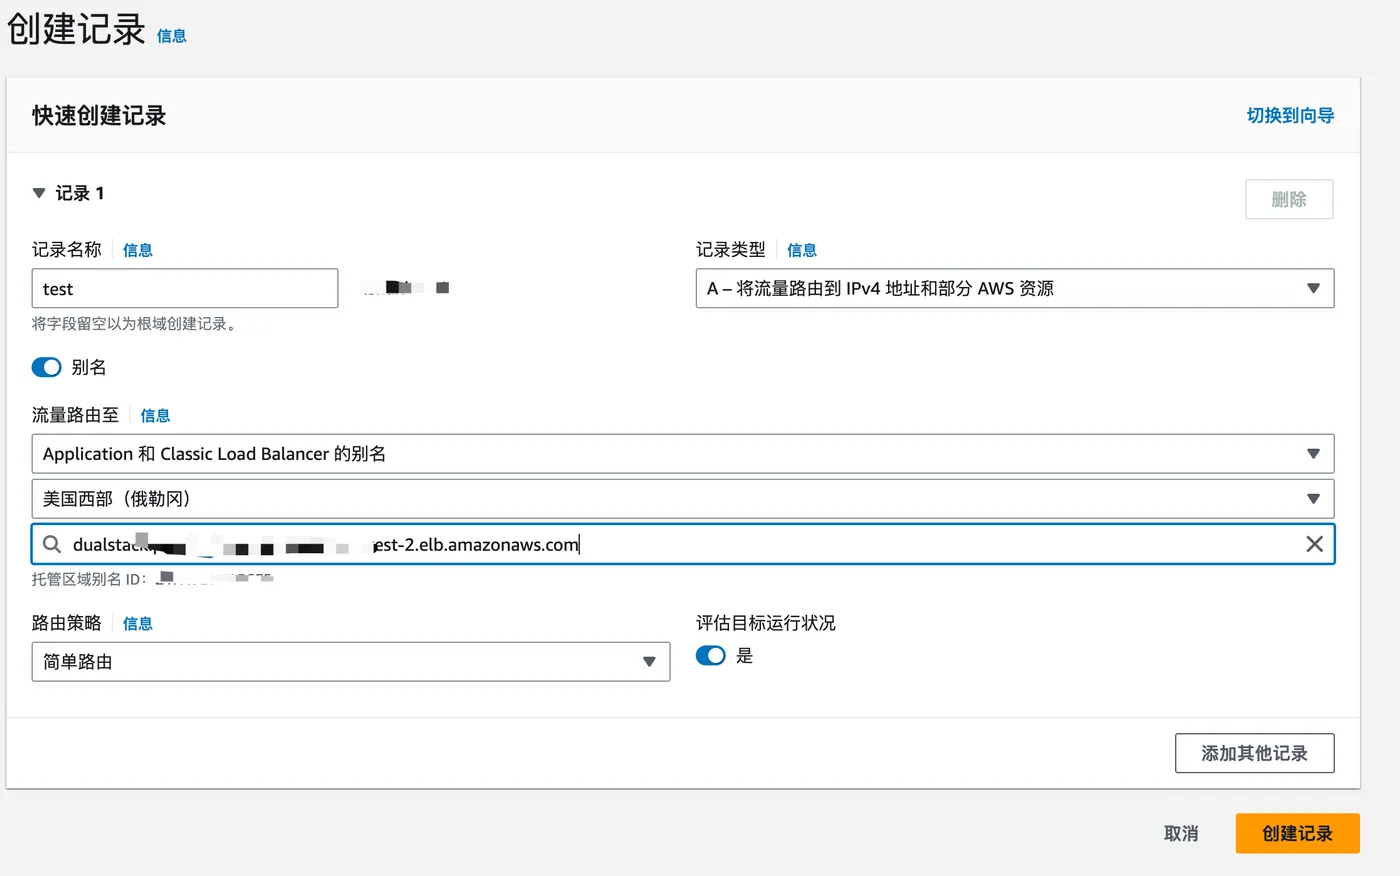Open 信息 link next to 路由策略
Viewport: 1400px width, 876px height.
[x=137, y=624]
